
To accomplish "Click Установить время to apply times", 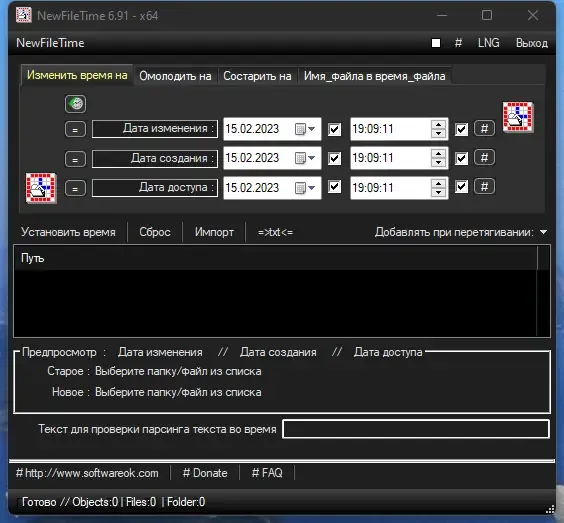I will coord(68,232).
